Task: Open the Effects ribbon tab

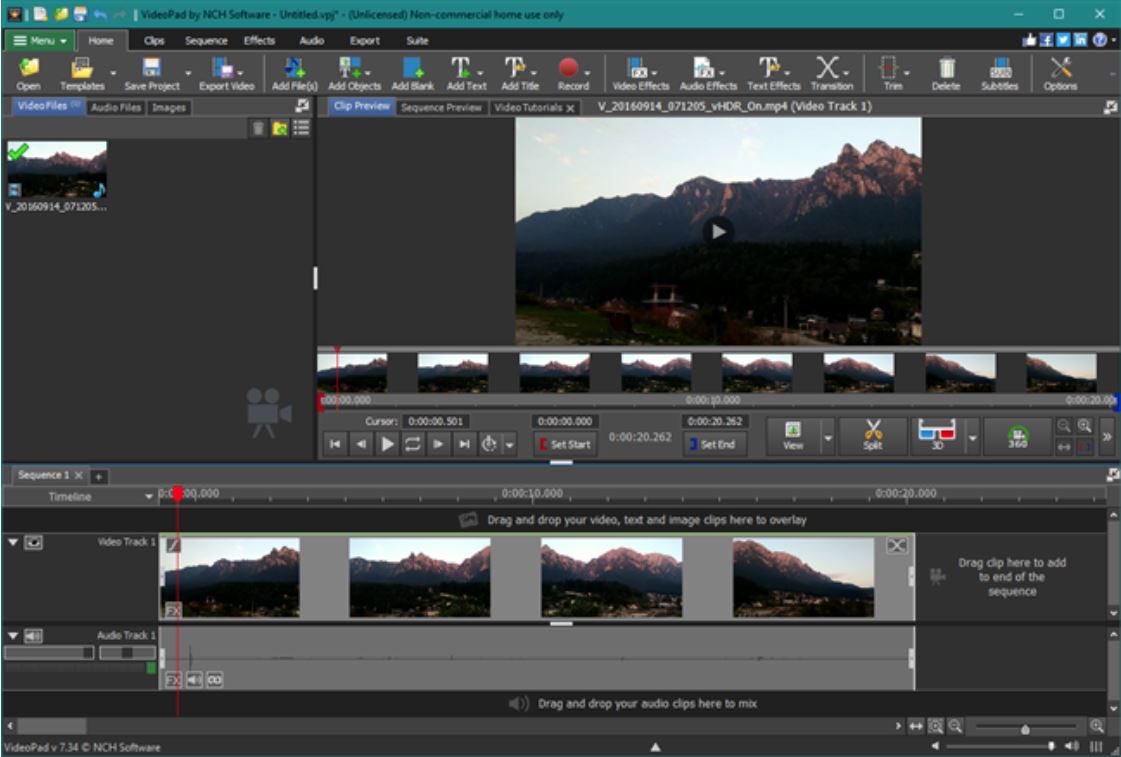Action: (259, 41)
